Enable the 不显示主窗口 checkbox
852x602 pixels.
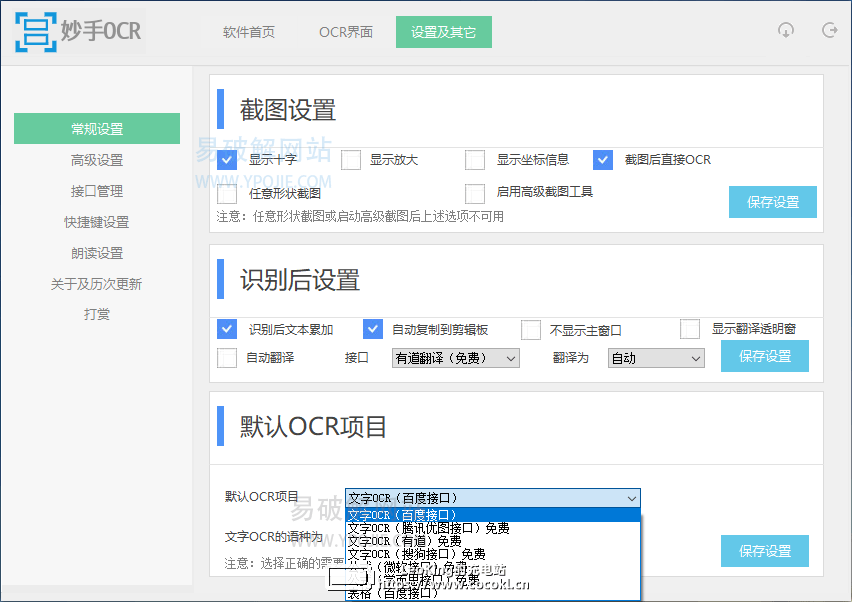[531, 329]
